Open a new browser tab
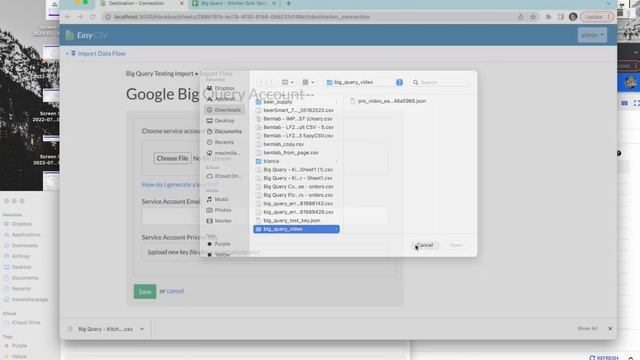This screenshot has height=360, width=640. click(x=289, y=3)
